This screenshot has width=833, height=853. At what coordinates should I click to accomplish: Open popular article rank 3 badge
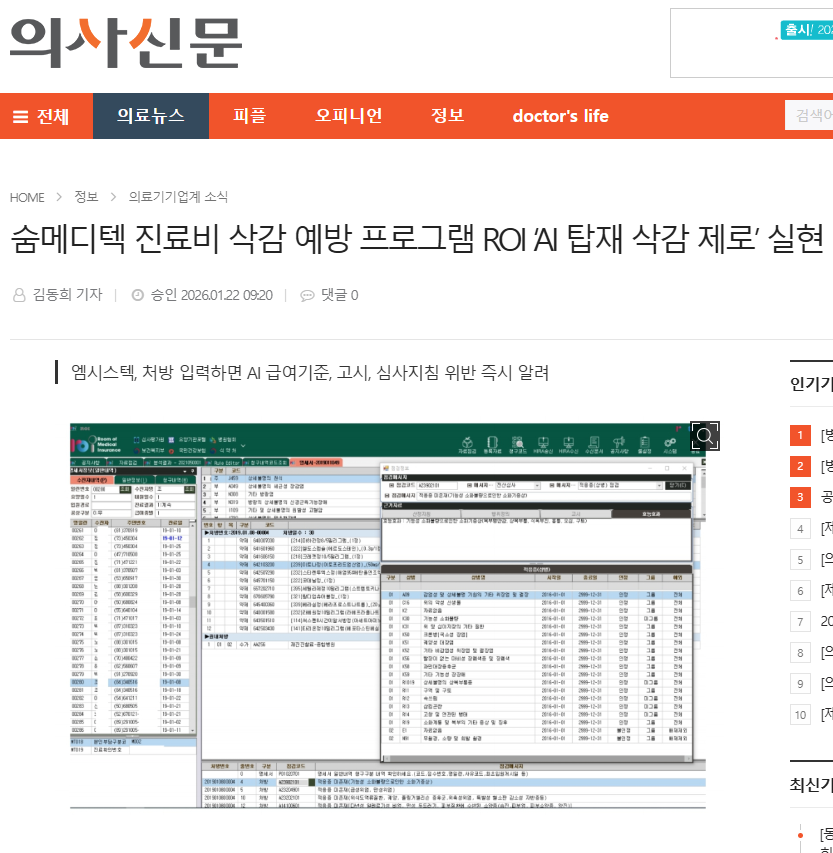tap(800, 497)
